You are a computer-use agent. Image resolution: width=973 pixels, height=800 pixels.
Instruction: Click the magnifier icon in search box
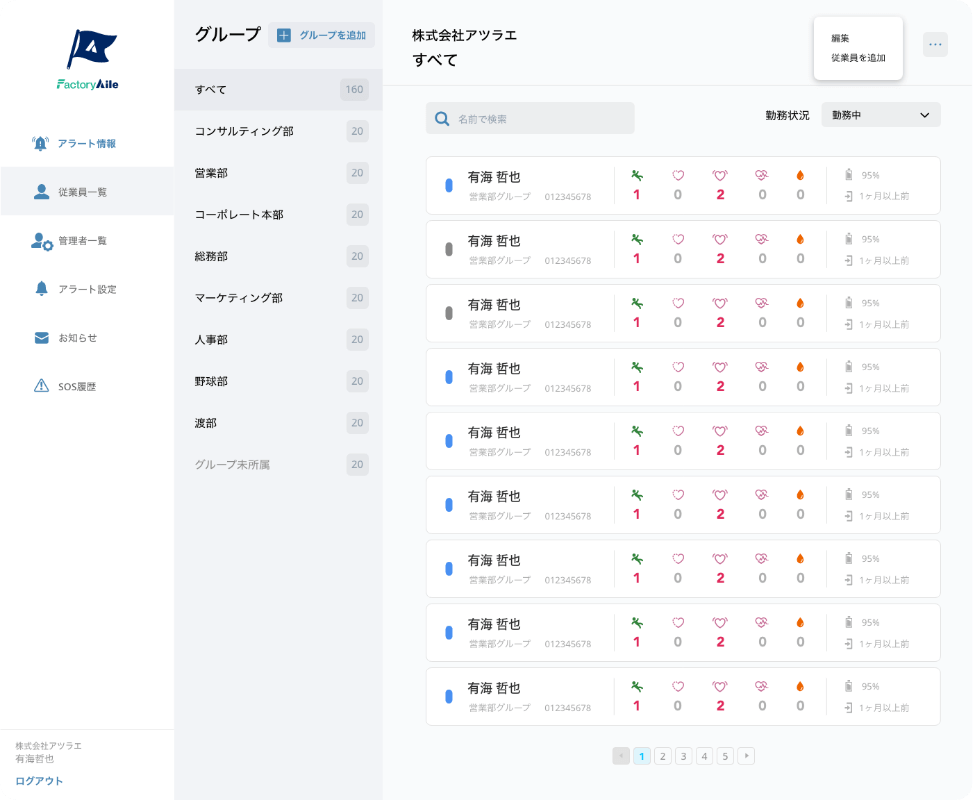[442, 119]
